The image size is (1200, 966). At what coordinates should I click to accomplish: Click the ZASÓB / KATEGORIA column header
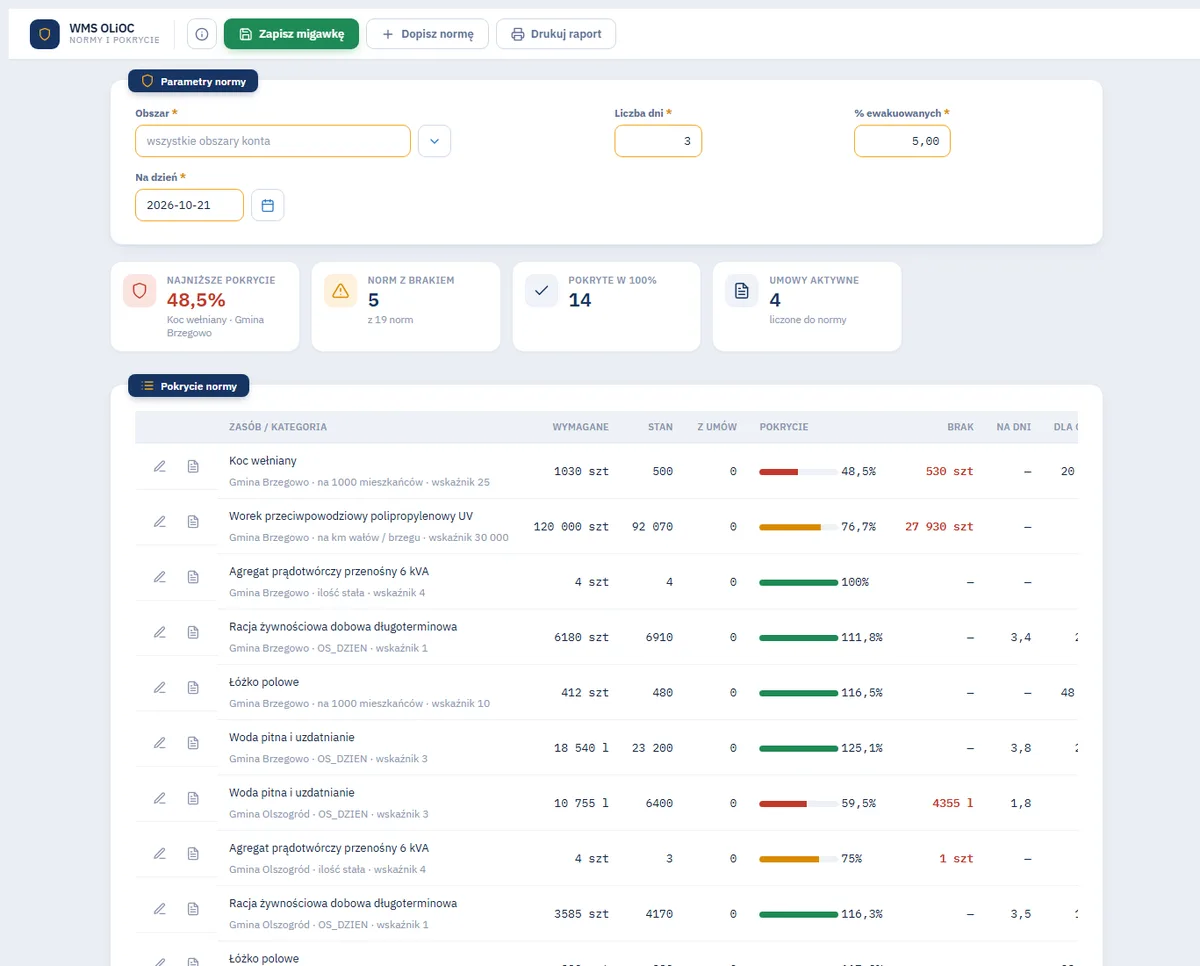278,427
